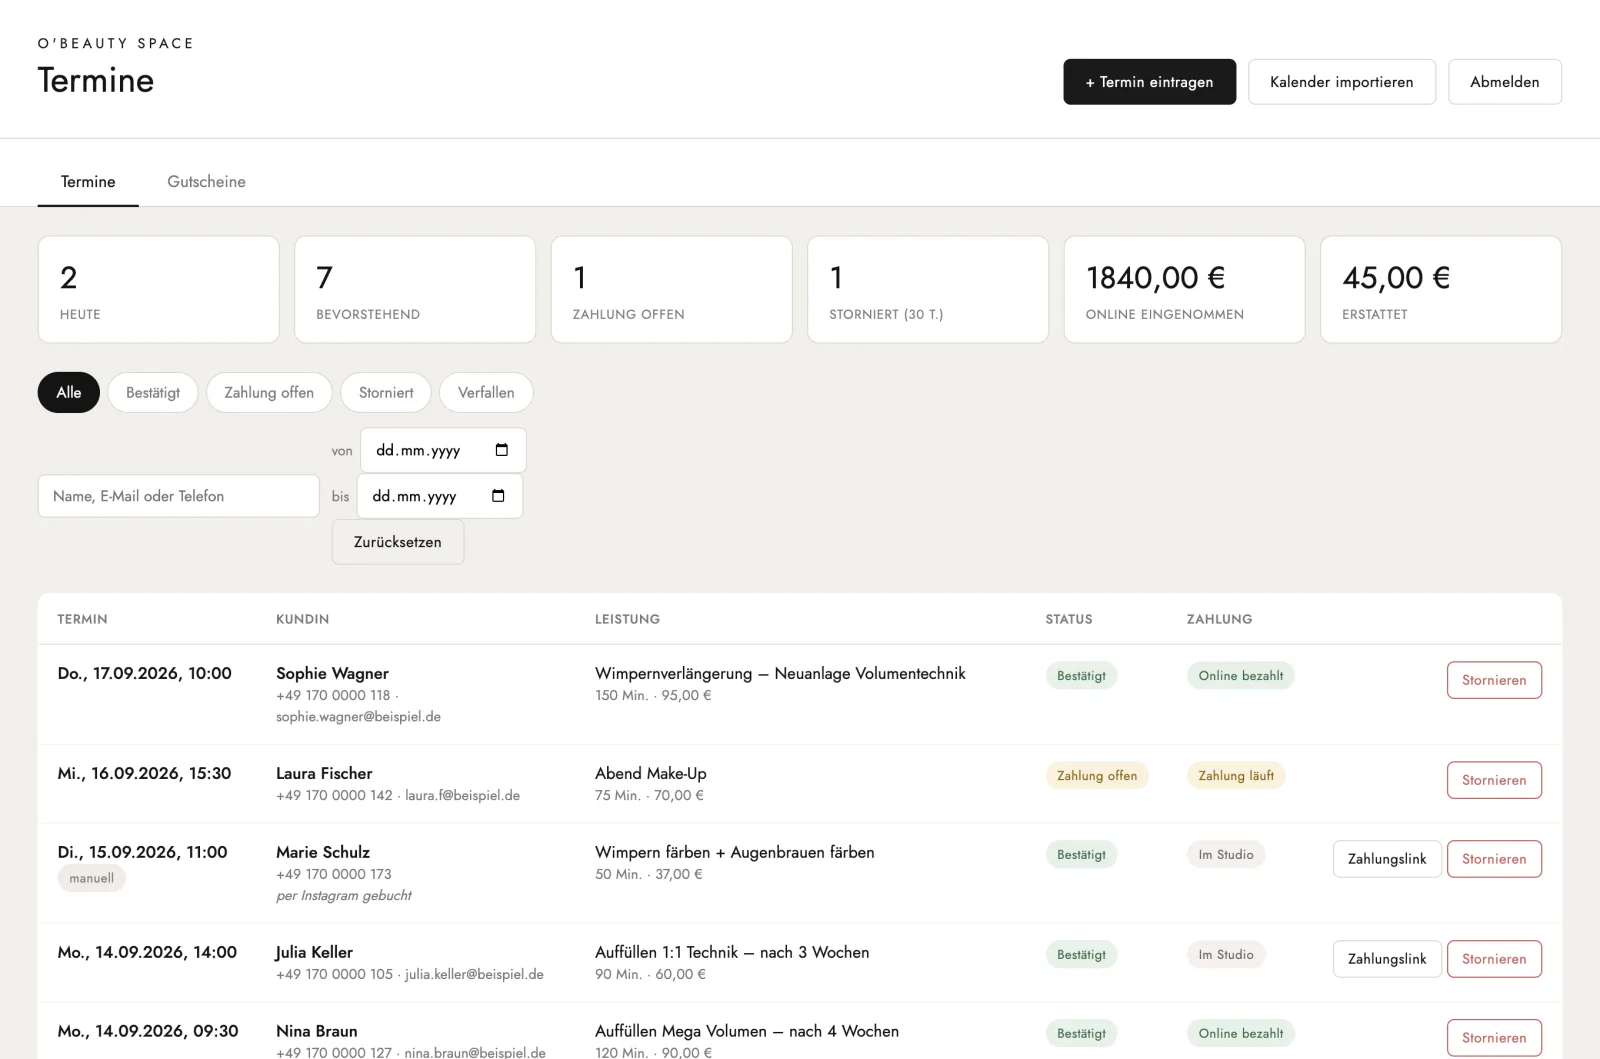Click the O'BEAUTY SPACE brand text
The width and height of the screenshot is (1600, 1059).
pos(116,44)
